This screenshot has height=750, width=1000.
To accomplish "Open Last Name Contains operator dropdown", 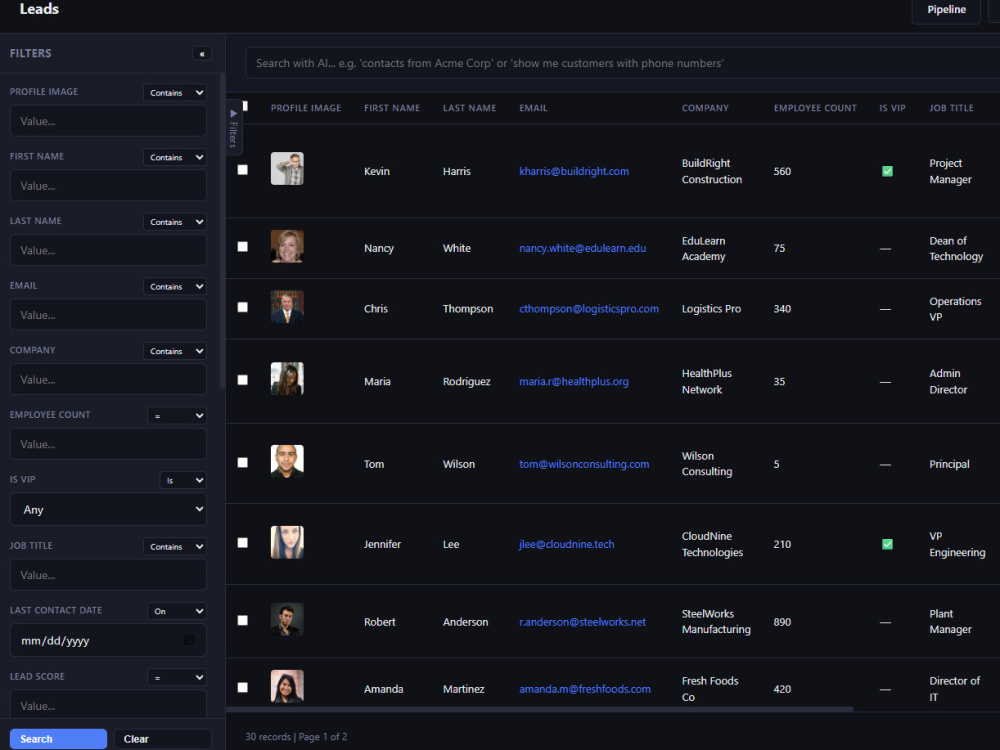I will point(175,222).
